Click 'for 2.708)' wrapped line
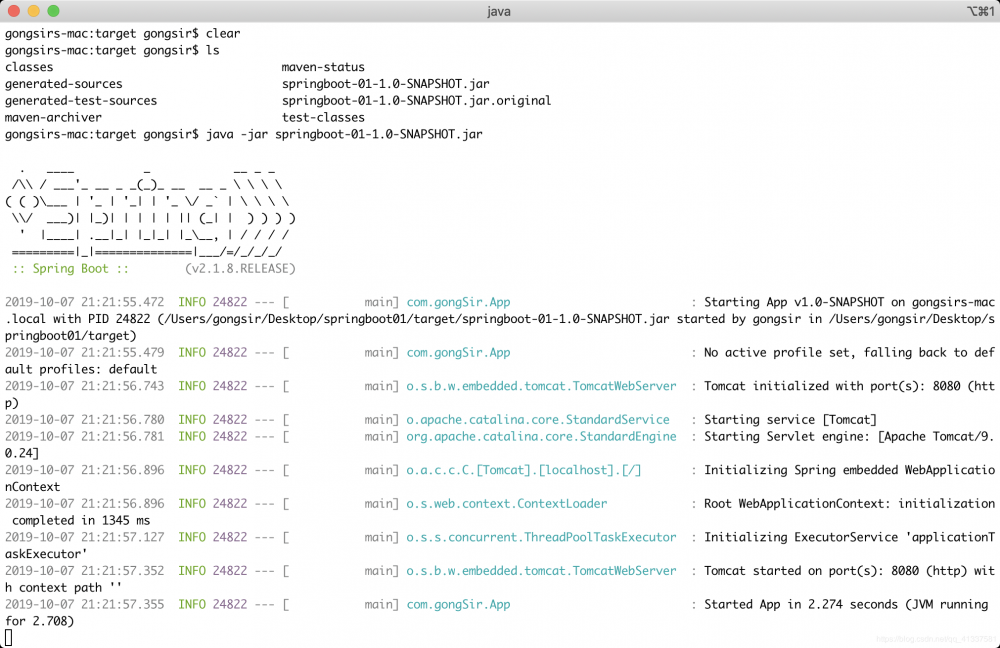 tap(40, 621)
